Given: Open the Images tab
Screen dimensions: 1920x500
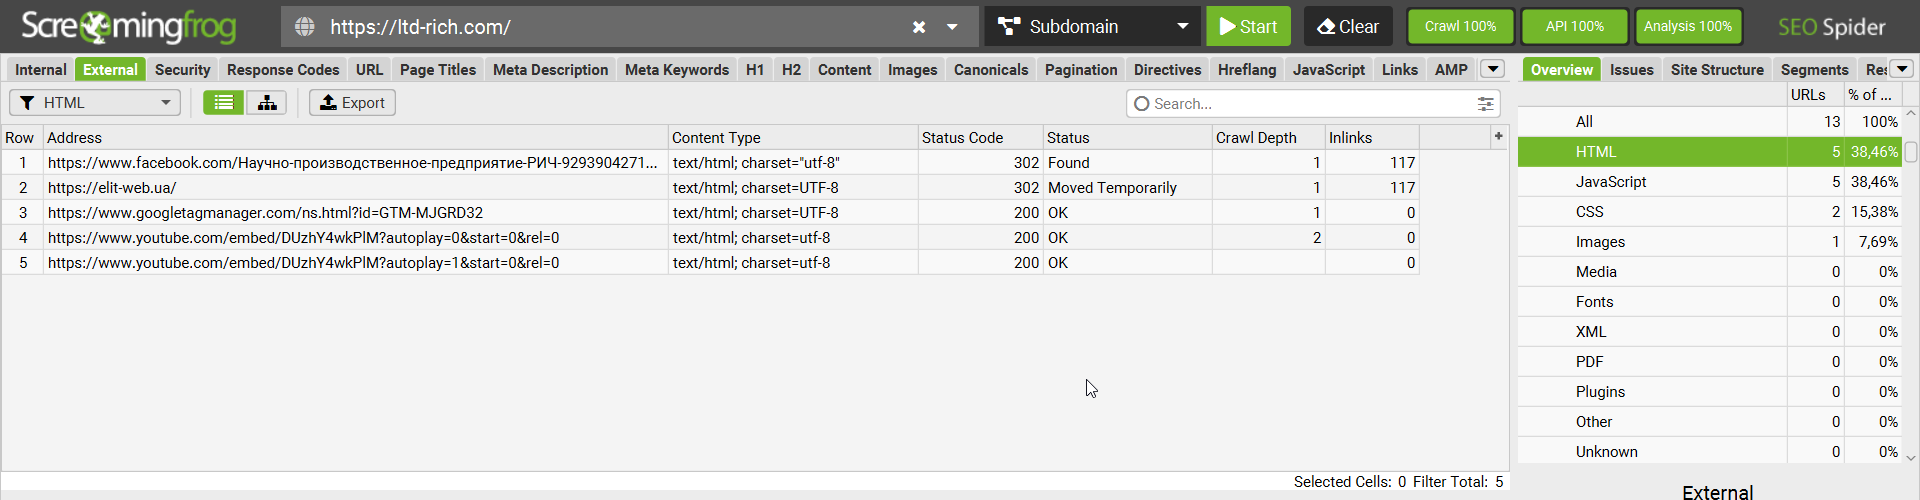Looking at the screenshot, I should click(x=912, y=69).
